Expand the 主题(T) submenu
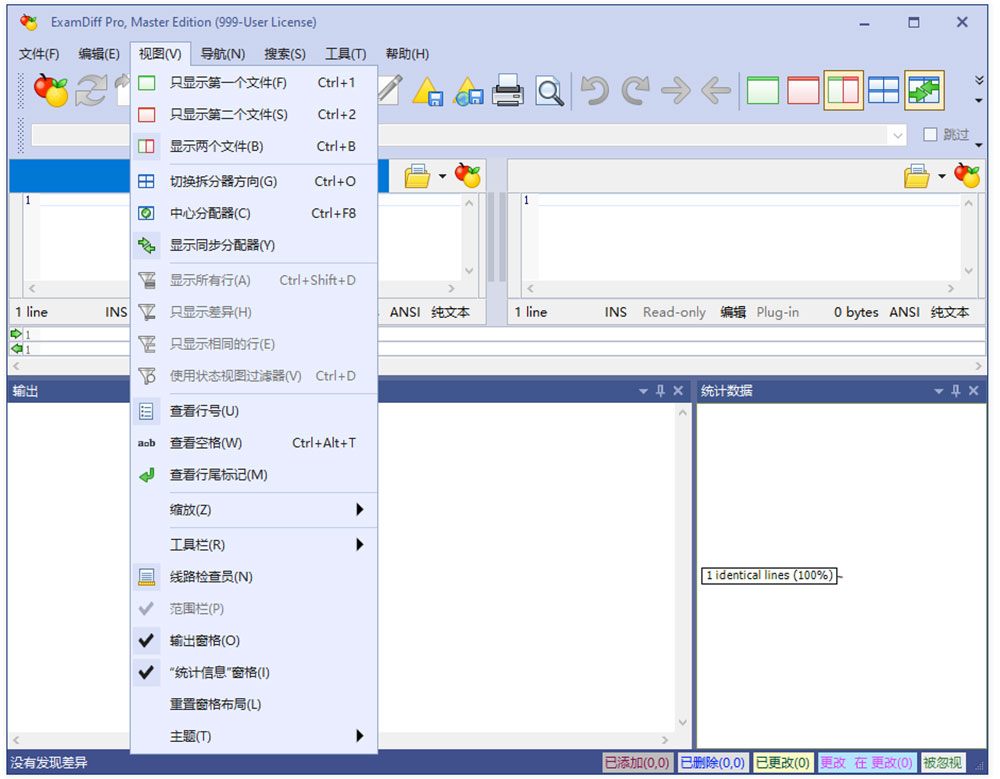 [x=254, y=736]
